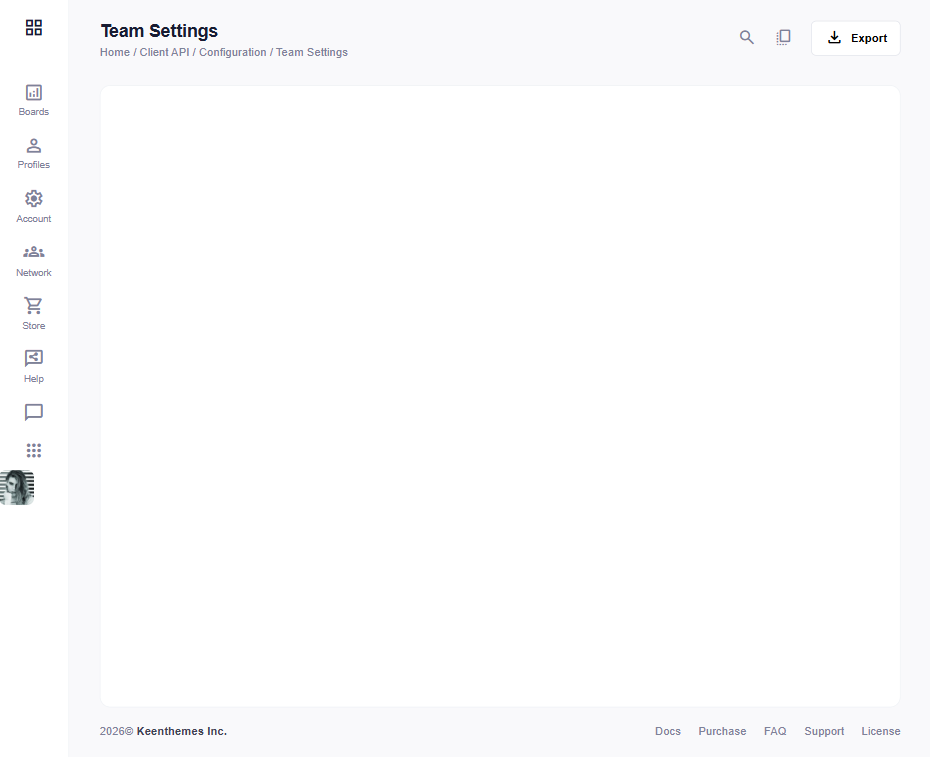Open the Account gear item
930x757 pixels.
[34, 207]
